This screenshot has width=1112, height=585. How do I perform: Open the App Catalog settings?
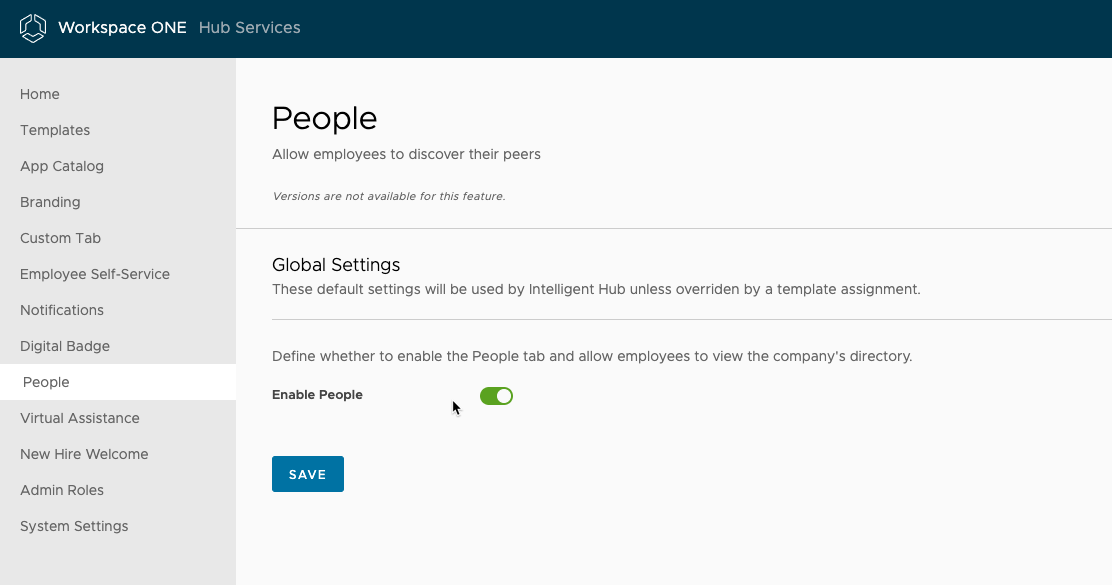(x=62, y=166)
